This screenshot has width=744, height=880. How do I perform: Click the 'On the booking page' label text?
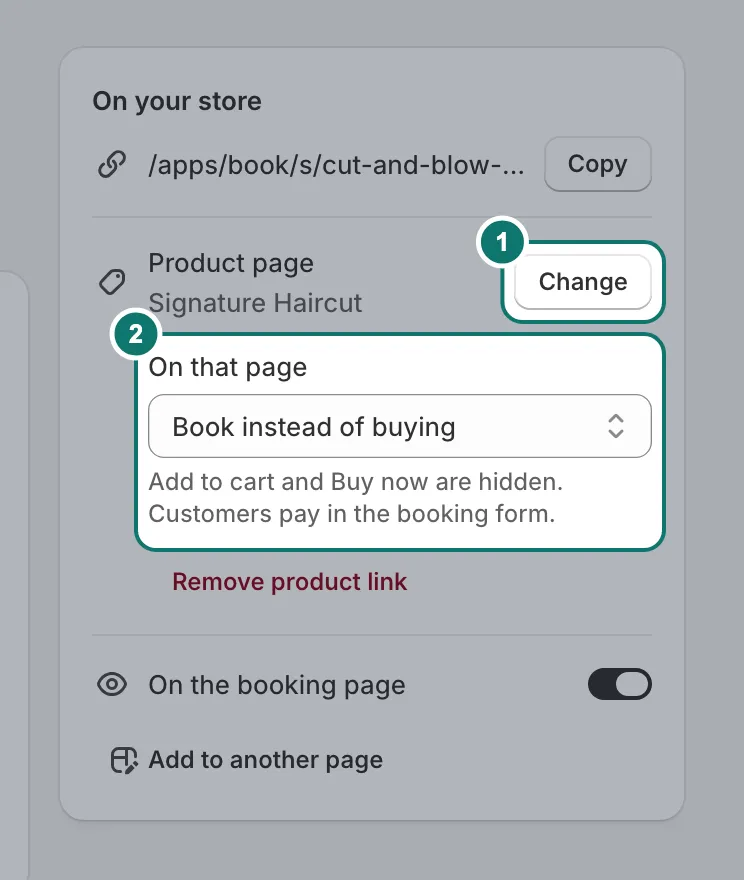click(x=277, y=685)
